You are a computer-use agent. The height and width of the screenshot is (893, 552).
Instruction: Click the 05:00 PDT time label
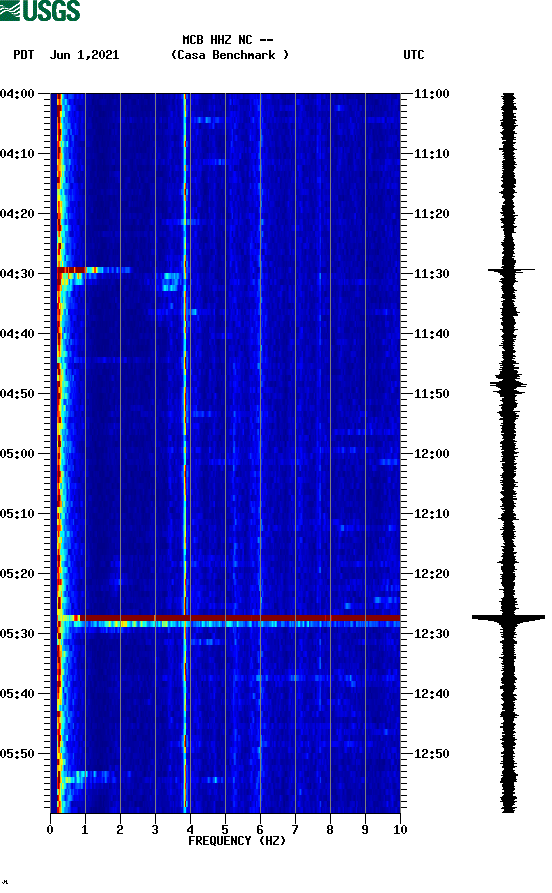pos(17,453)
